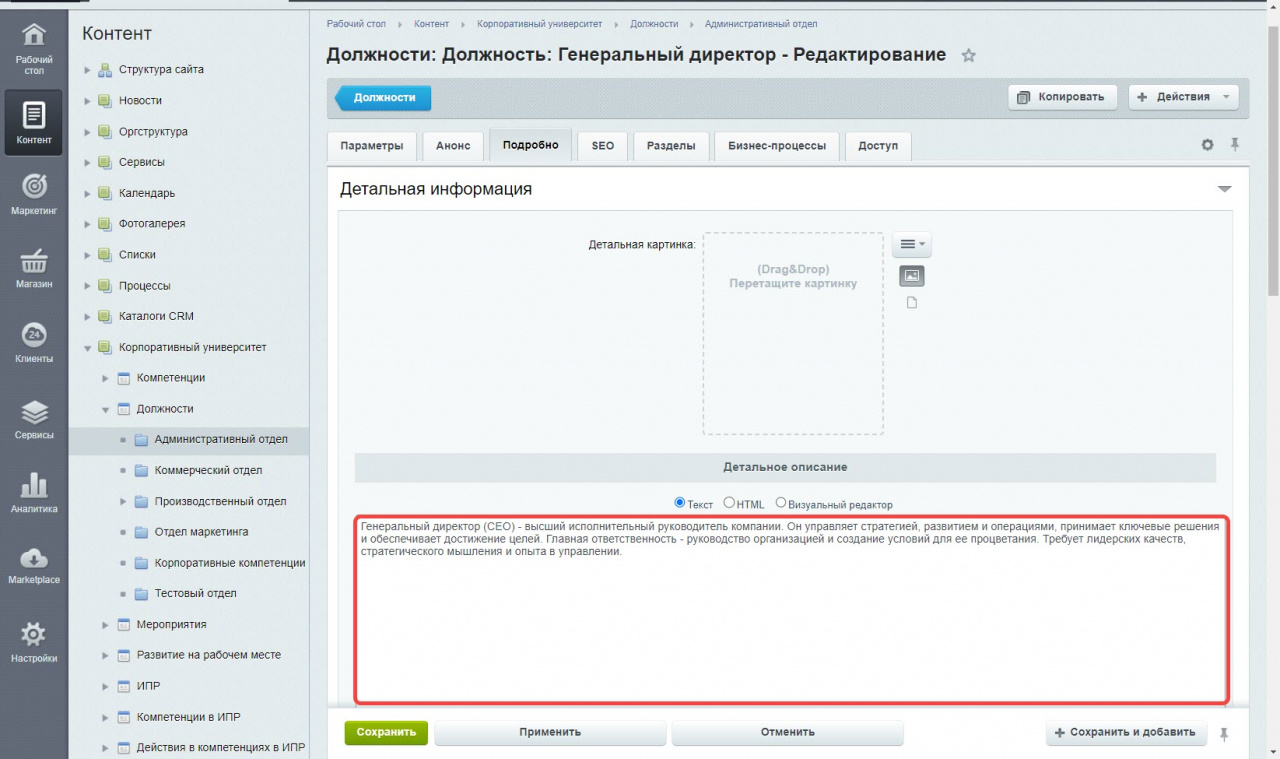Select the Визуальный редактор radio button
This screenshot has width=1280, height=759.
pyautogui.click(x=781, y=503)
